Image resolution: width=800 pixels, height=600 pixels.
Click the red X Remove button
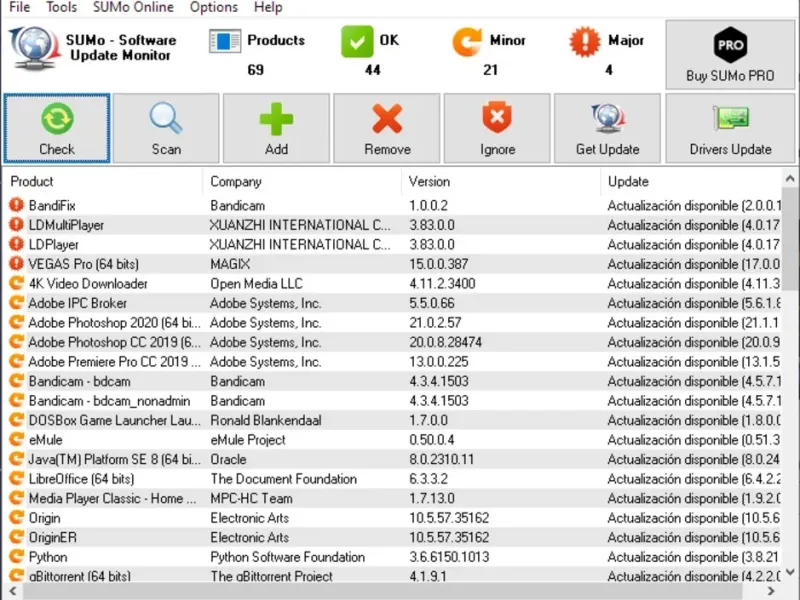click(x=387, y=128)
